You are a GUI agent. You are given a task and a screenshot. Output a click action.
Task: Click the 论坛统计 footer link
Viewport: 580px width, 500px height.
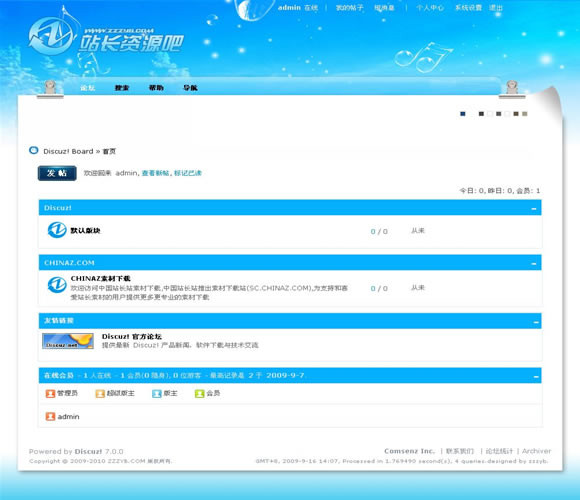coord(499,451)
